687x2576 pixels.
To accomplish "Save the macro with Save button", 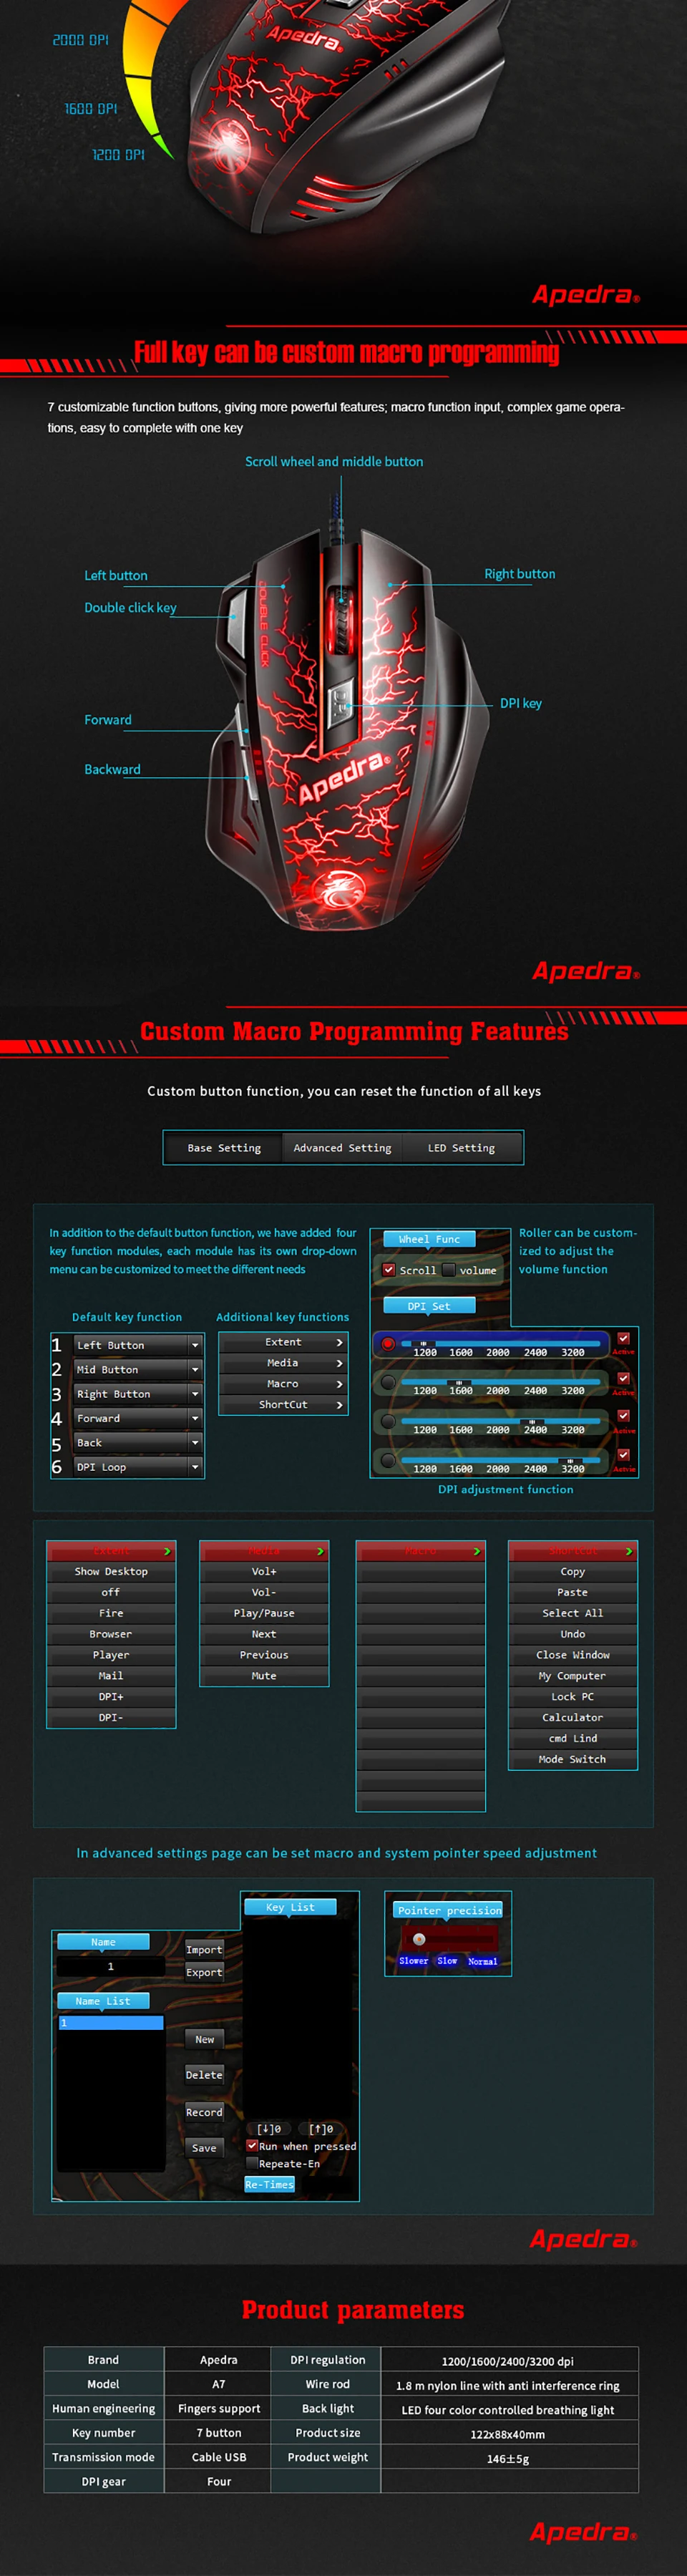I will click(x=204, y=2147).
